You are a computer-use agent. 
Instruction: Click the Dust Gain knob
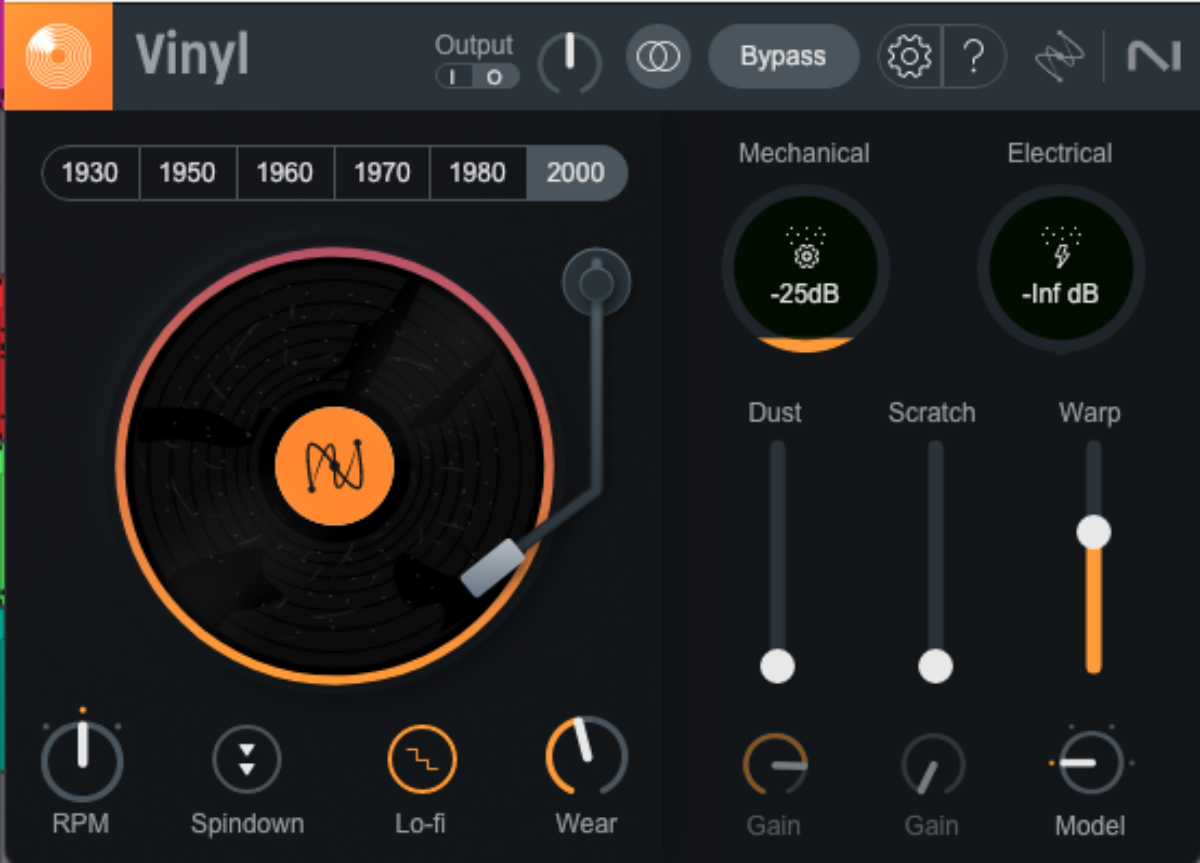click(x=774, y=766)
